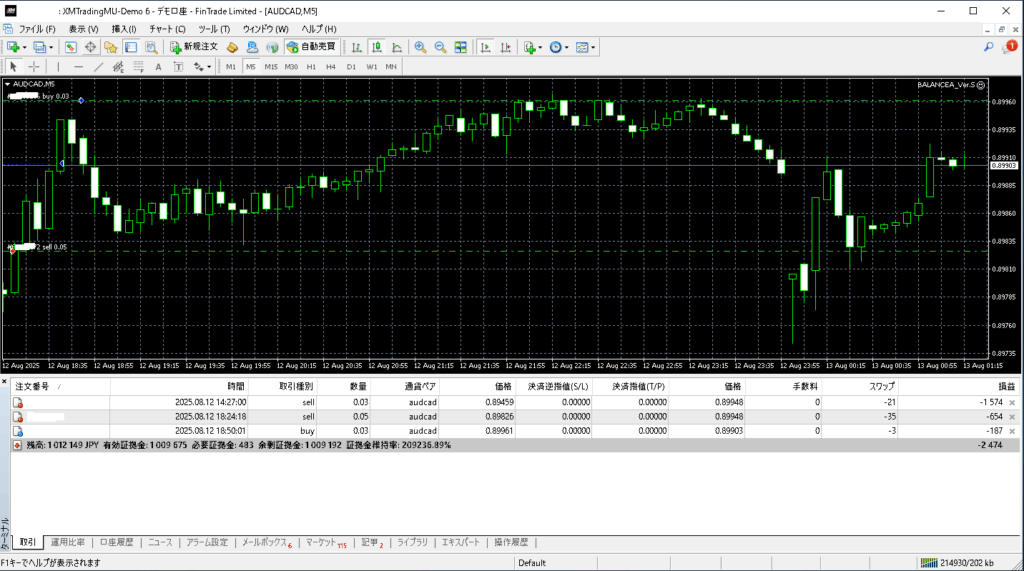Select the Horizontal Line drawing tool

tap(78, 67)
